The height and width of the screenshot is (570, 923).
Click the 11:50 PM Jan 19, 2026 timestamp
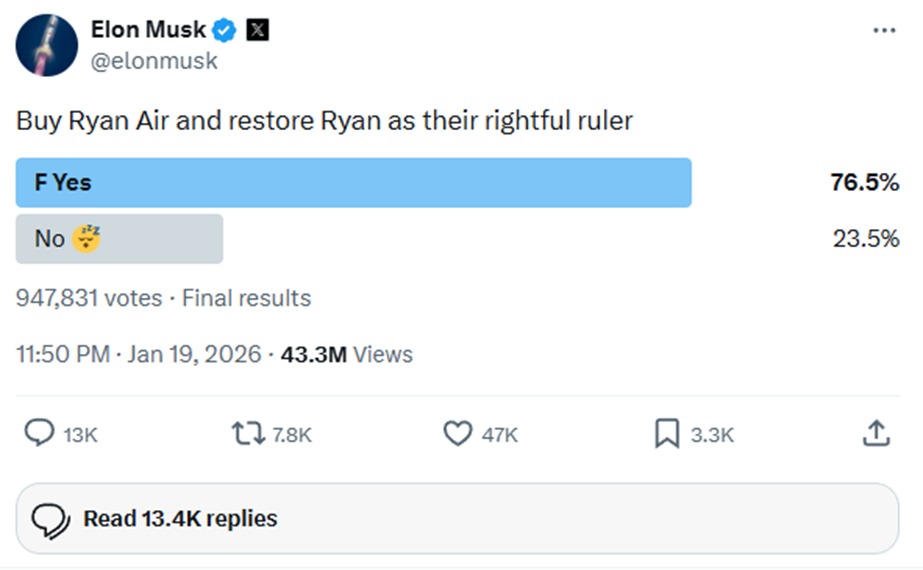tap(139, 354)
